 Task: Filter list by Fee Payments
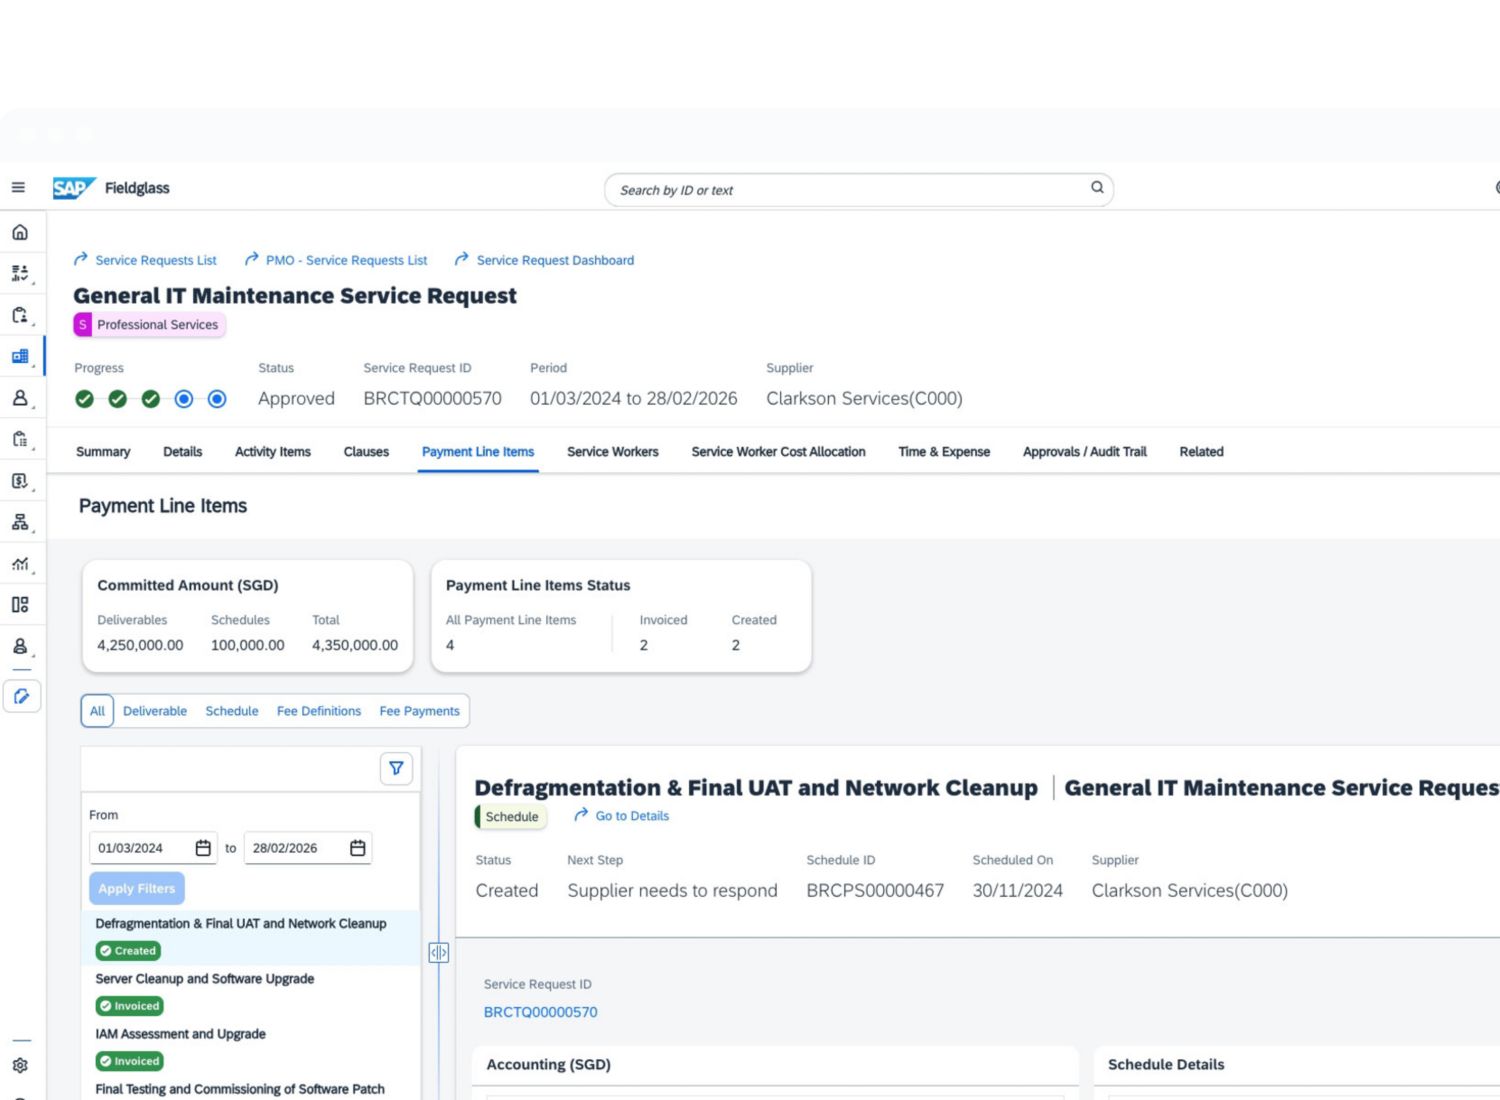[x=419, y=711]
